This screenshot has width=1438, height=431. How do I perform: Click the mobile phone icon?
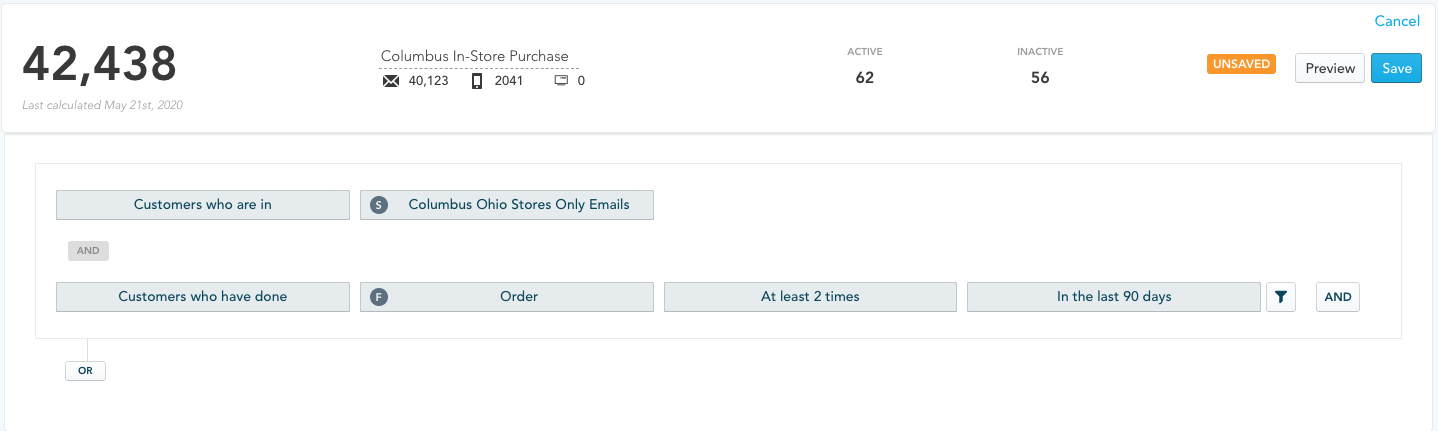[477, 81]
